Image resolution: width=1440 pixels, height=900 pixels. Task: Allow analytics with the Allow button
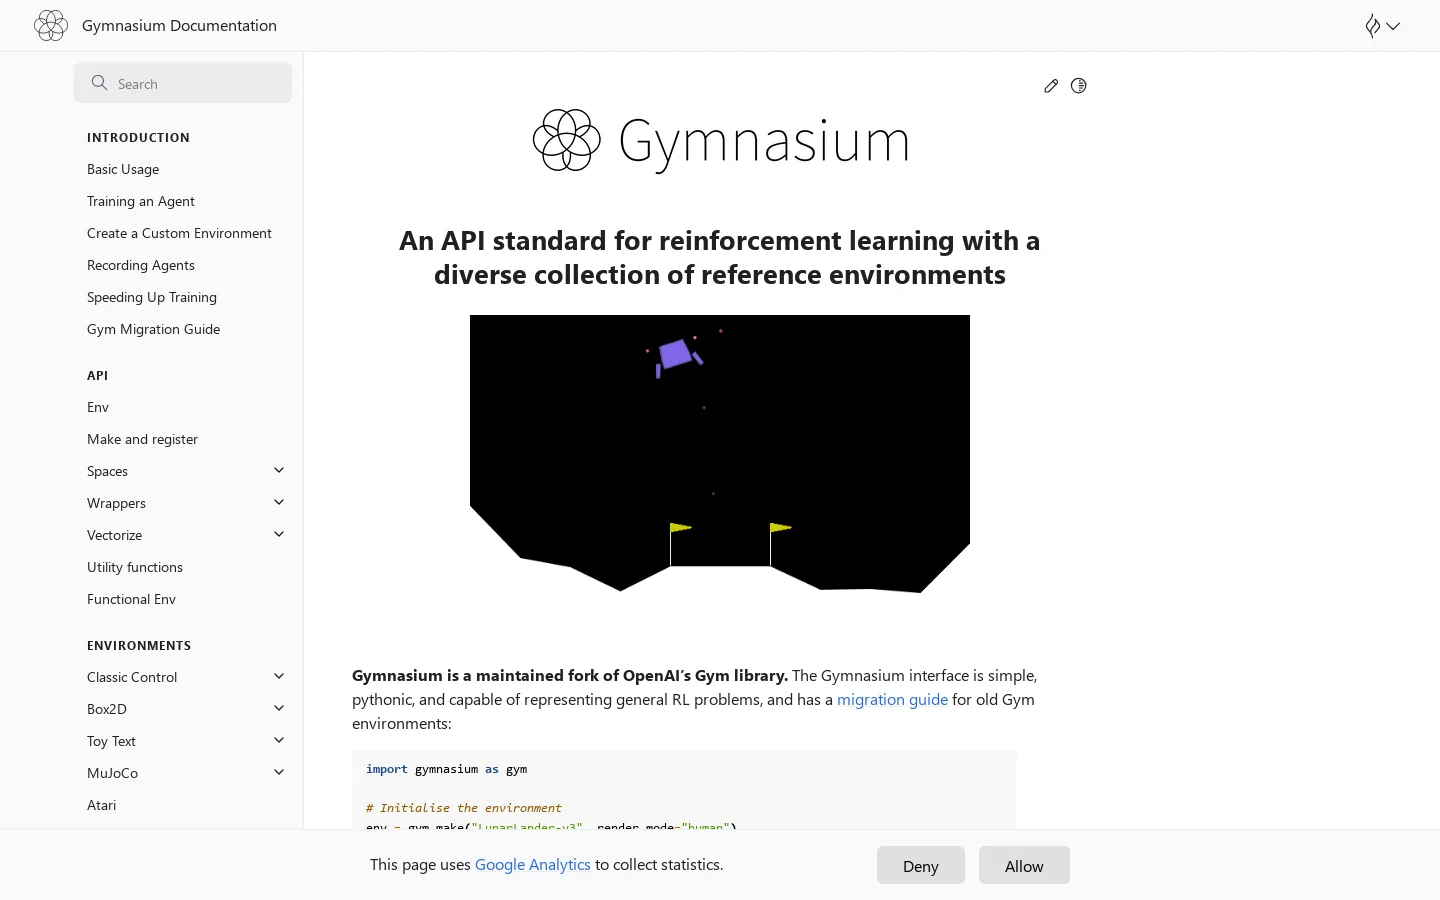tap(1024, 865)
